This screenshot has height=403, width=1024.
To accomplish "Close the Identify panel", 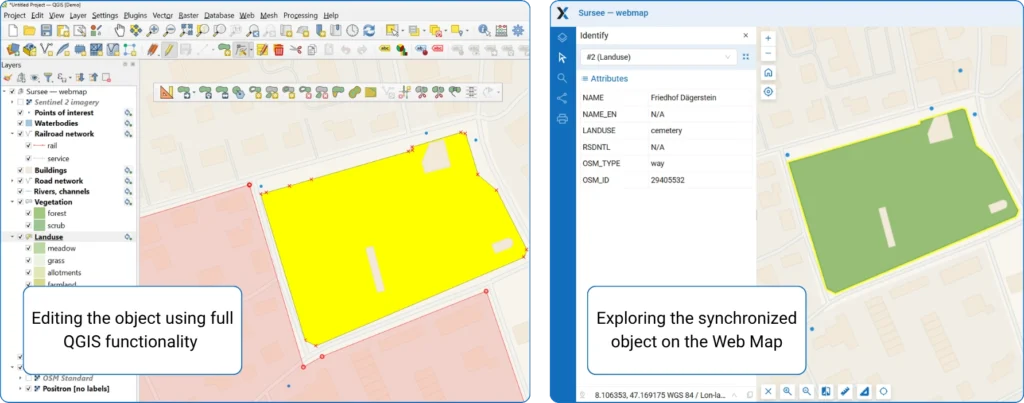I will click(x=745, y=35).
